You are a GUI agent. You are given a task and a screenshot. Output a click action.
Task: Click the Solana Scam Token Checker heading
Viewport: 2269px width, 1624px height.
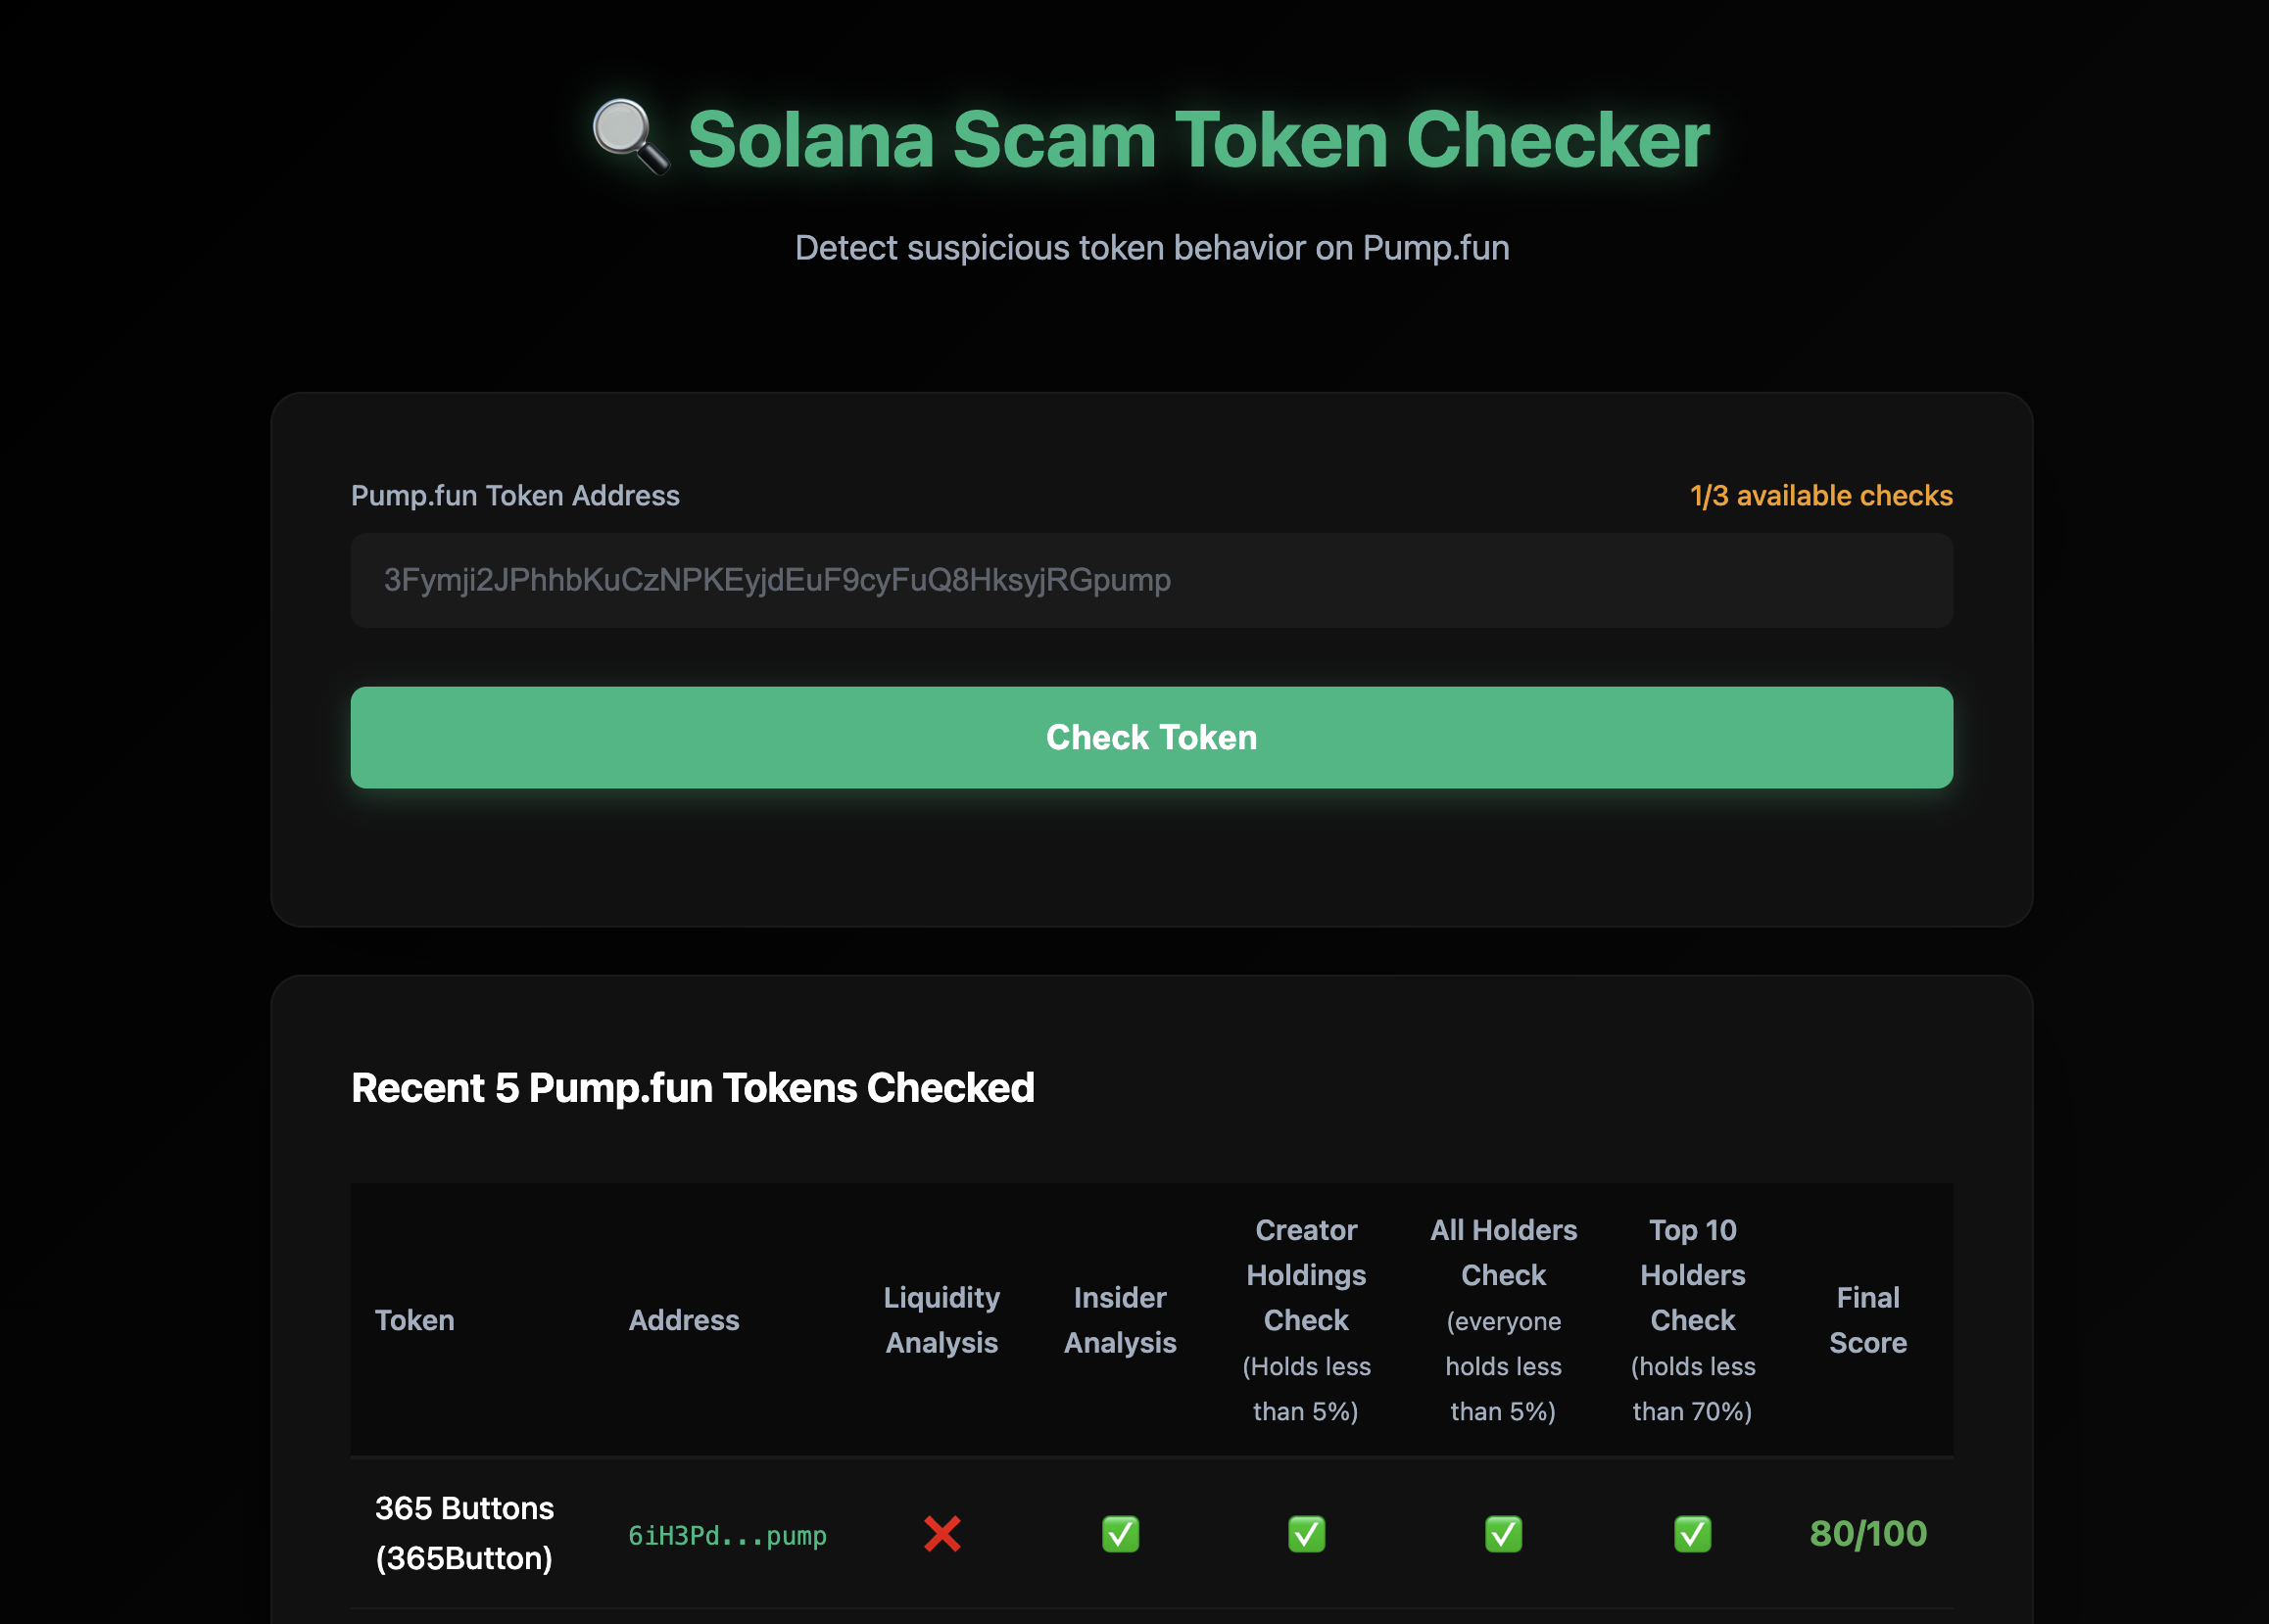(1198, 140)
